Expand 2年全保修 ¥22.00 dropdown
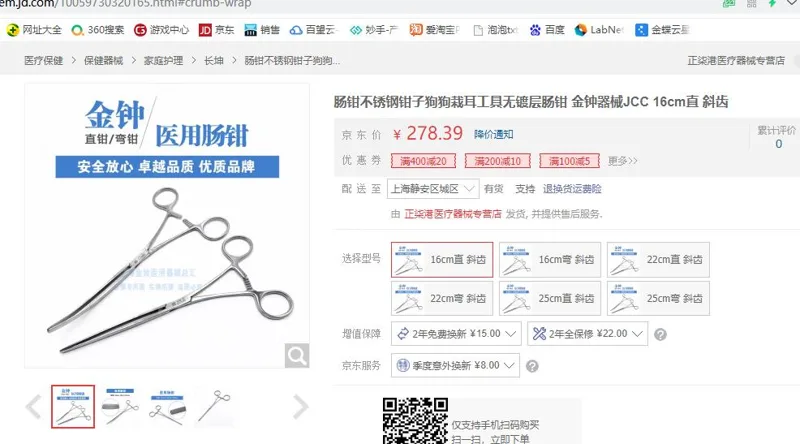Image resolution: width=800 pixels, height=444 pixels. (x=587, y=334)
